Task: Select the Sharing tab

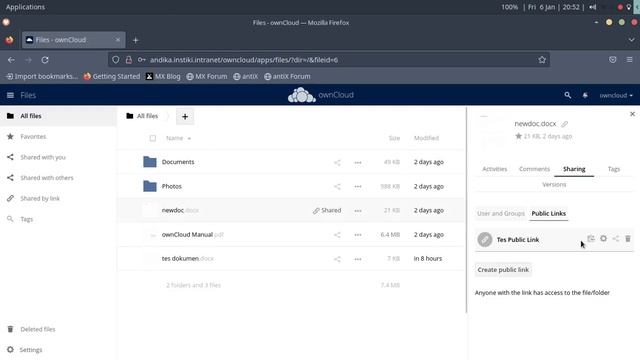Action: (x=574, y=169)
